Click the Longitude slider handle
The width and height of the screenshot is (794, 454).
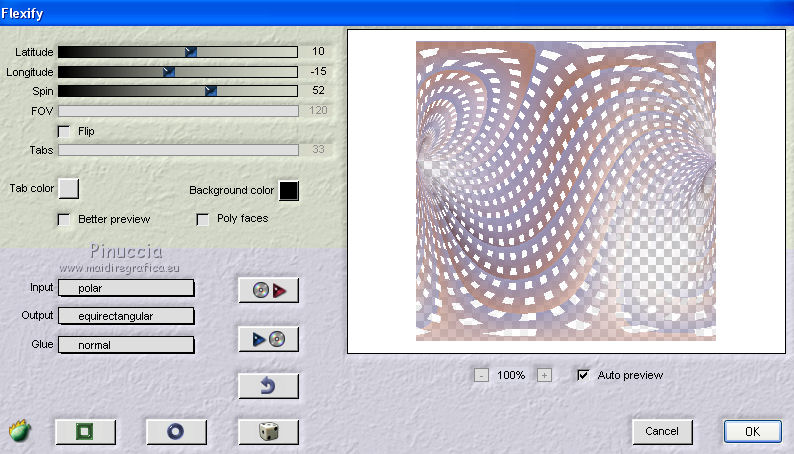tap(169, 72)
